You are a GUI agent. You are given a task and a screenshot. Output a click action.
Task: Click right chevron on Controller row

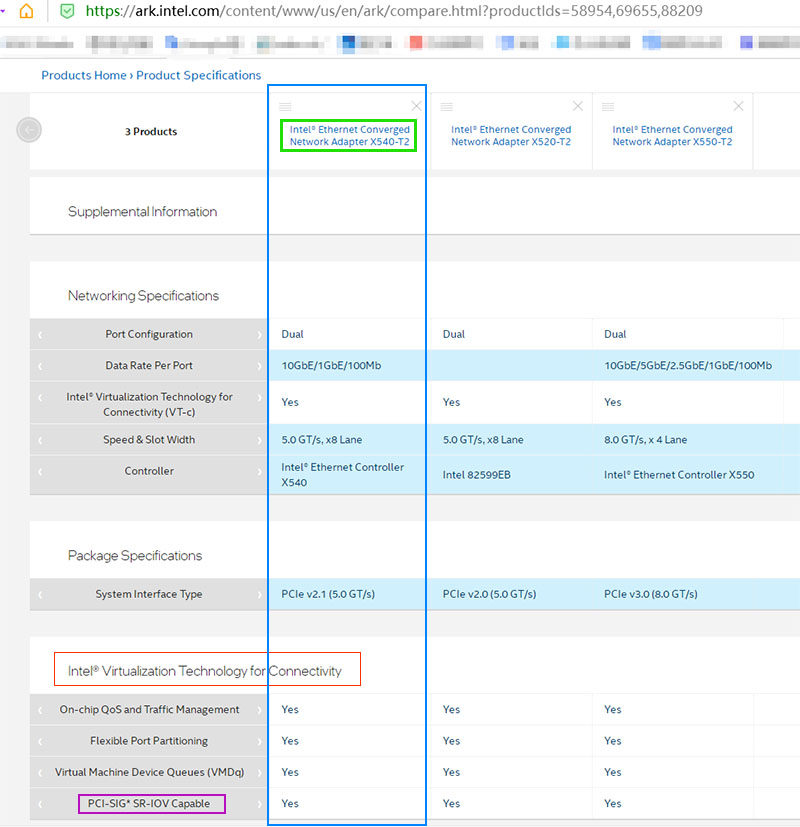(259, 471)
